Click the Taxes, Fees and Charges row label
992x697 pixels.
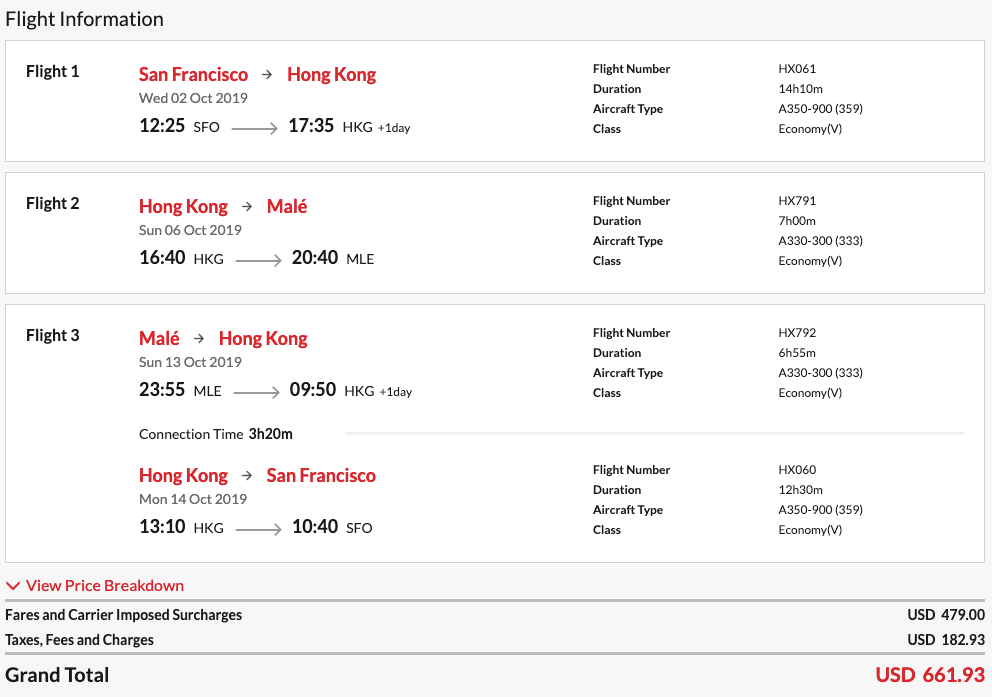pos(80,640)
